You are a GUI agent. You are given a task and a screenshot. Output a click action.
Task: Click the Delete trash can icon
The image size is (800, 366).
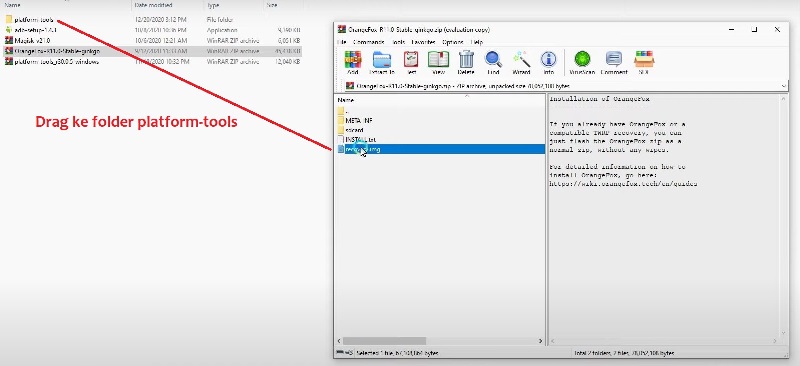coord(466,60)
